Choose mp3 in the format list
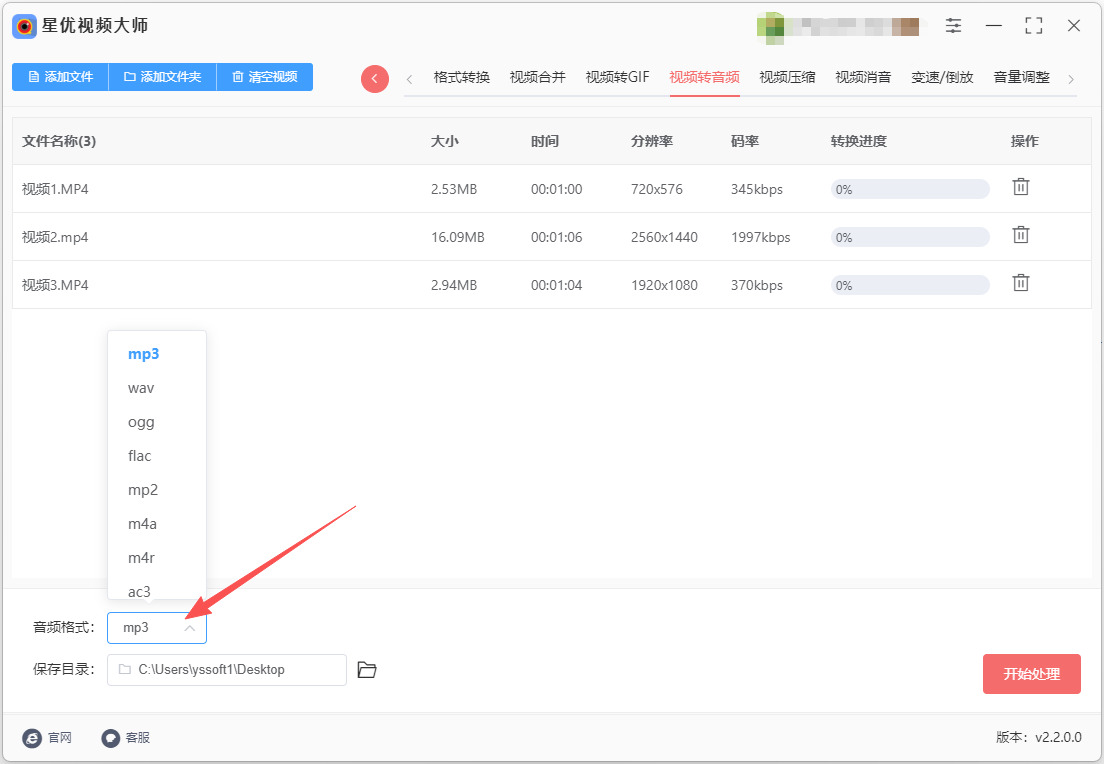Viewport: 1104px width, 764px height. pyautogui.click(x=157, y=353)
